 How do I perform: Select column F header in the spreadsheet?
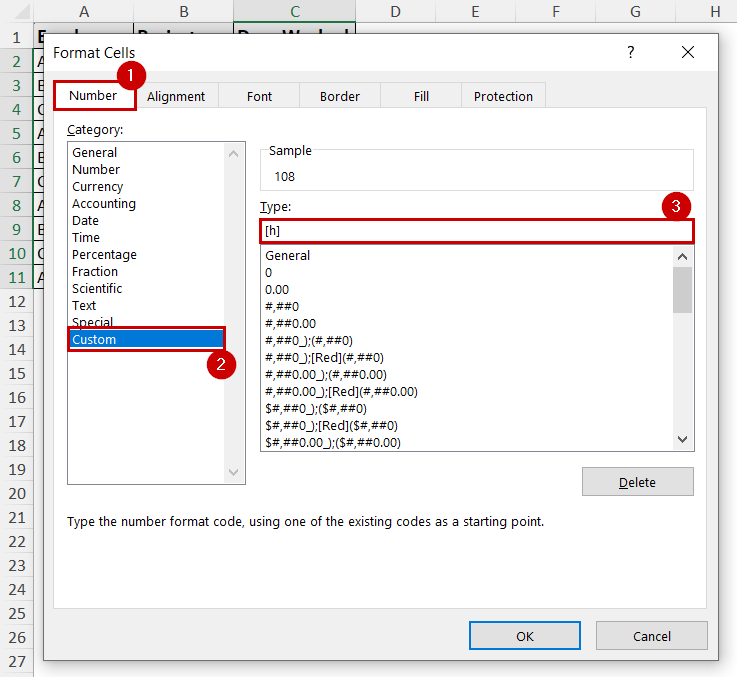click(x=556, y=11)
